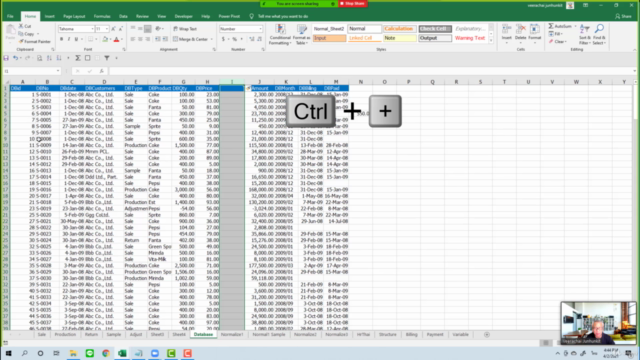The width and height of the screenshot is (640, 360).
Task: Apply the Calculation cell style
Action: click(x=399, y=29)
